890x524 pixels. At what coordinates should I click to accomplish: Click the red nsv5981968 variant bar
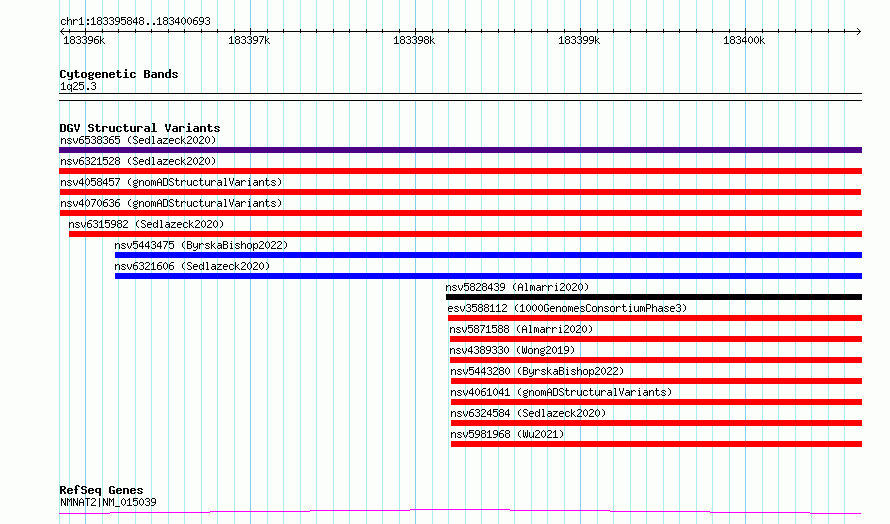click(656, 444)
